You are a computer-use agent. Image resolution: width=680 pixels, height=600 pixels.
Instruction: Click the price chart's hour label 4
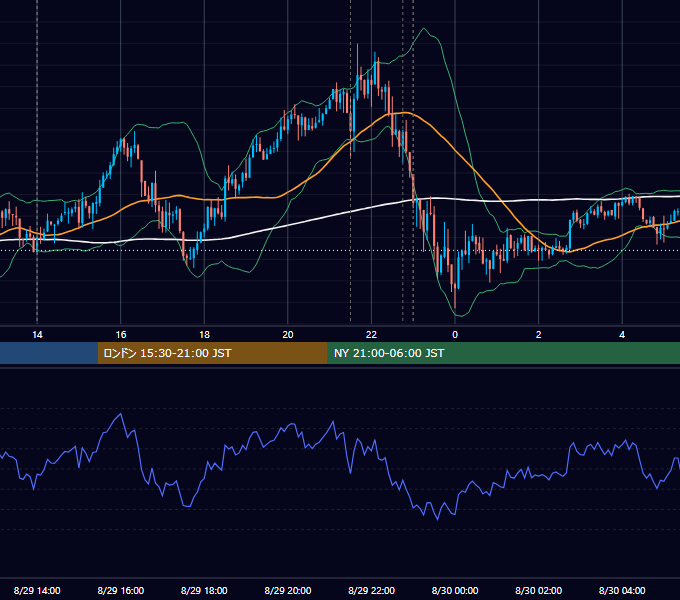[622, 335]
